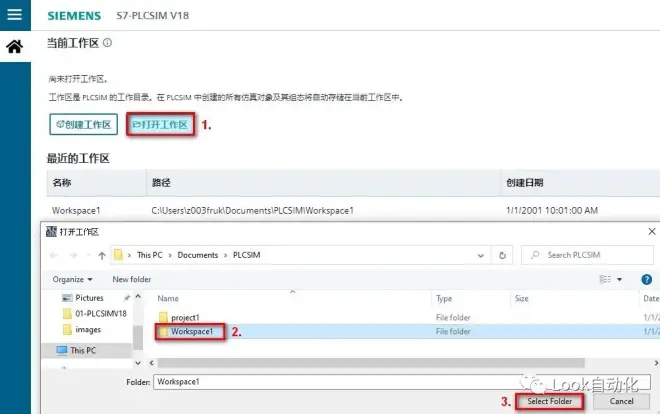Click the Cancel button
This screenshot has width=660, height=414.
(621, 401)
